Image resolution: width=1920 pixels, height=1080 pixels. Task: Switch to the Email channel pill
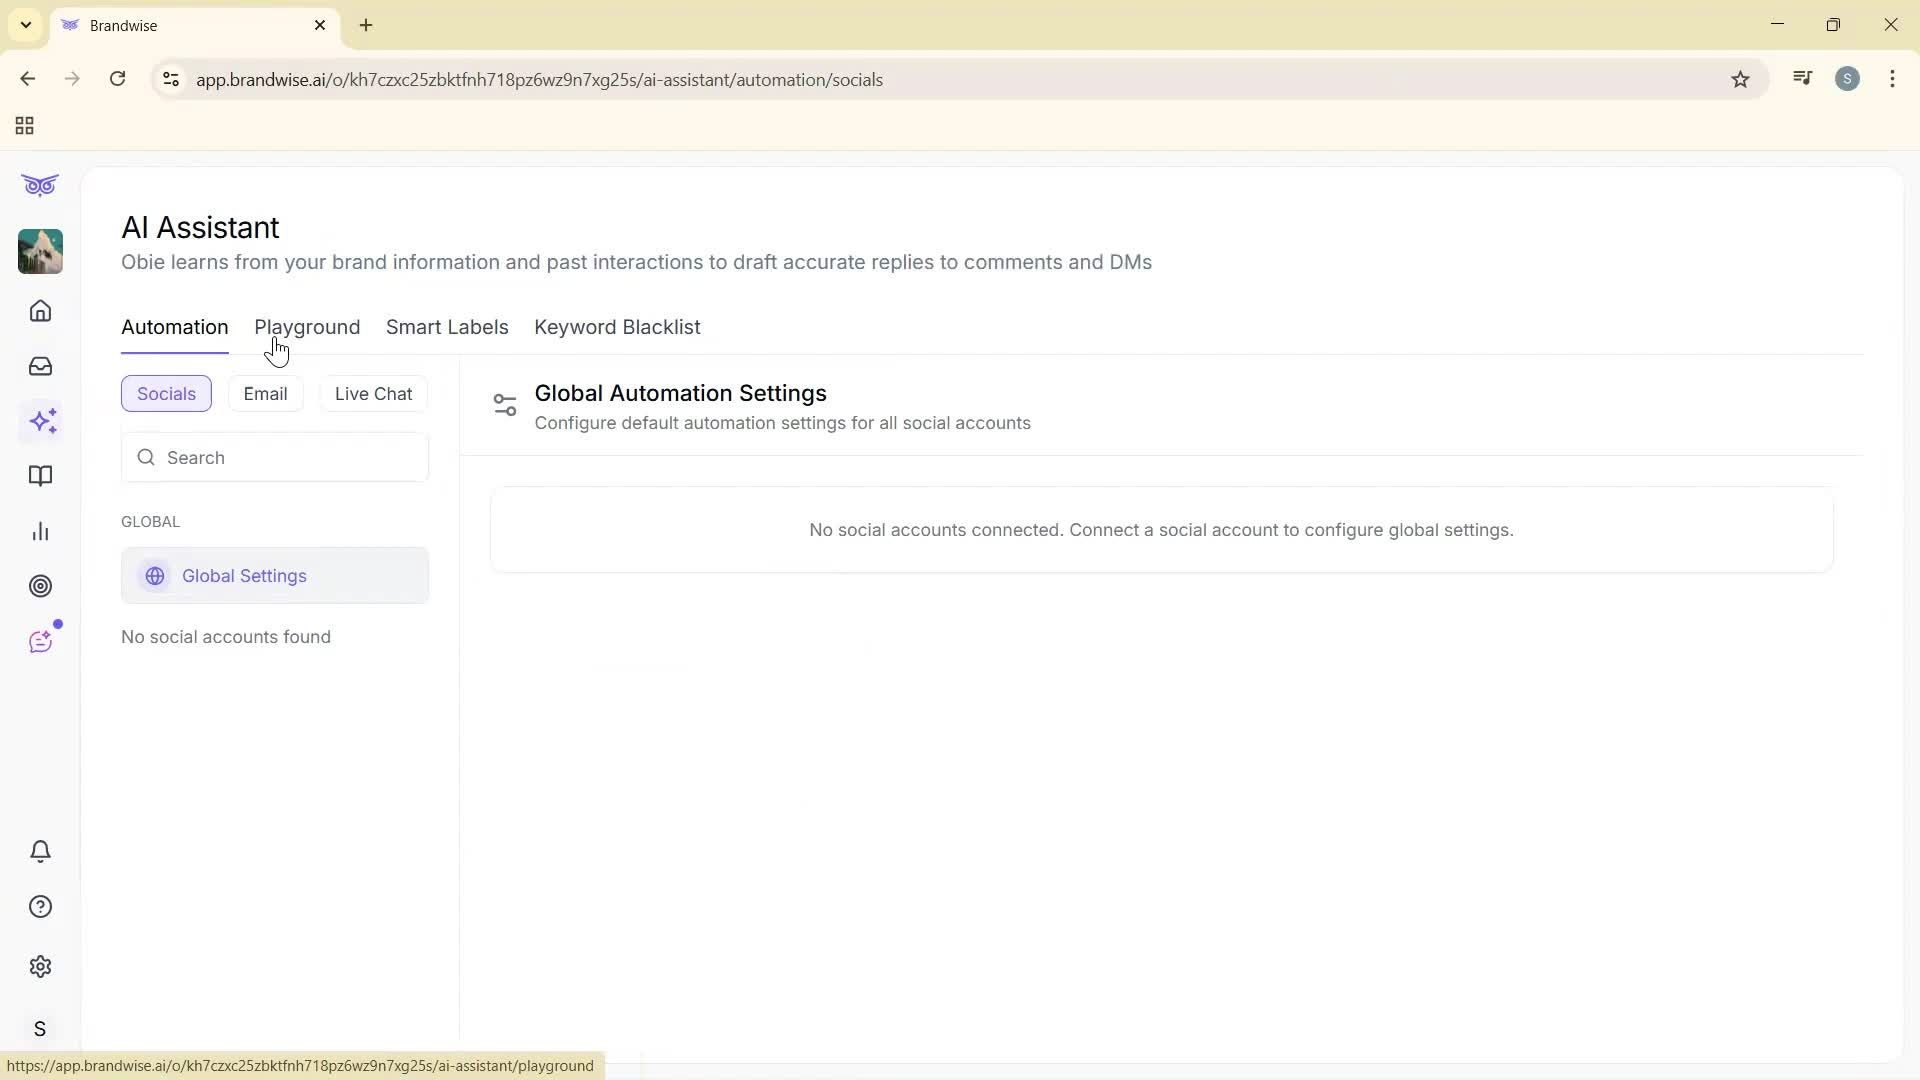point(264,393)
